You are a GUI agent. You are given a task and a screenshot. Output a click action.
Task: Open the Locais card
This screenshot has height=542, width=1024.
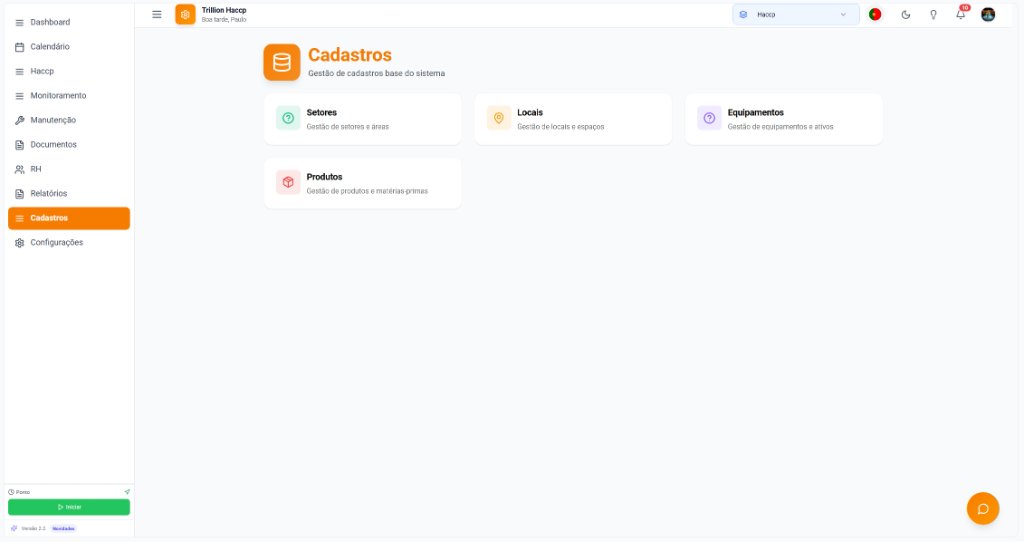[573, 119]
